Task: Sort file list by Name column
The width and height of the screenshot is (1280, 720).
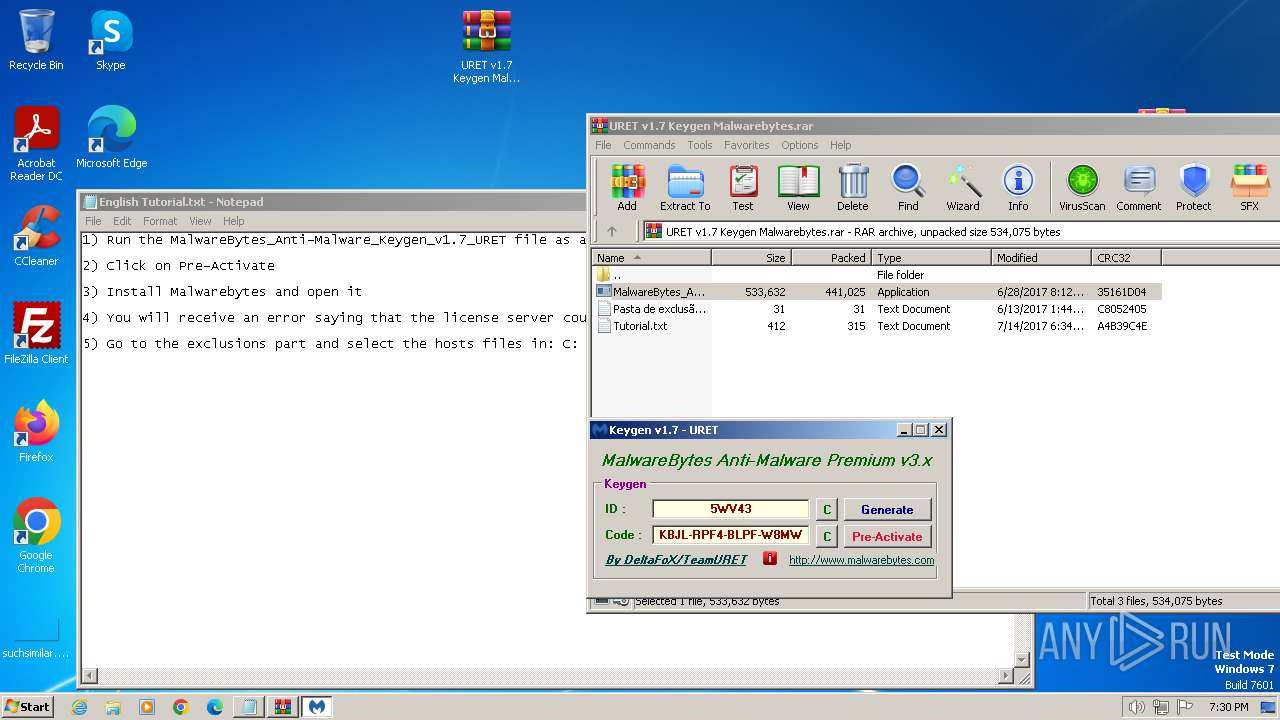Action: pyautogui.click(x=651, y=257)
